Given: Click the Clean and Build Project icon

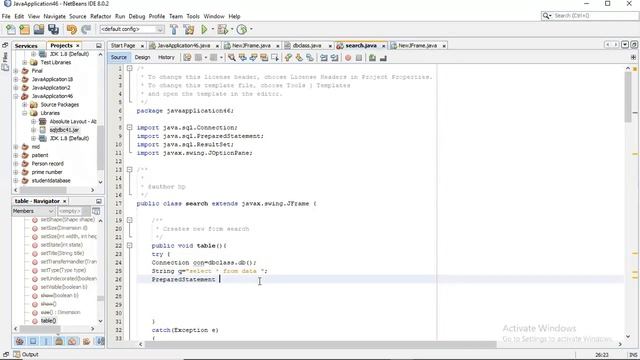Looking at the screenshot, I should tap(189, 29).
